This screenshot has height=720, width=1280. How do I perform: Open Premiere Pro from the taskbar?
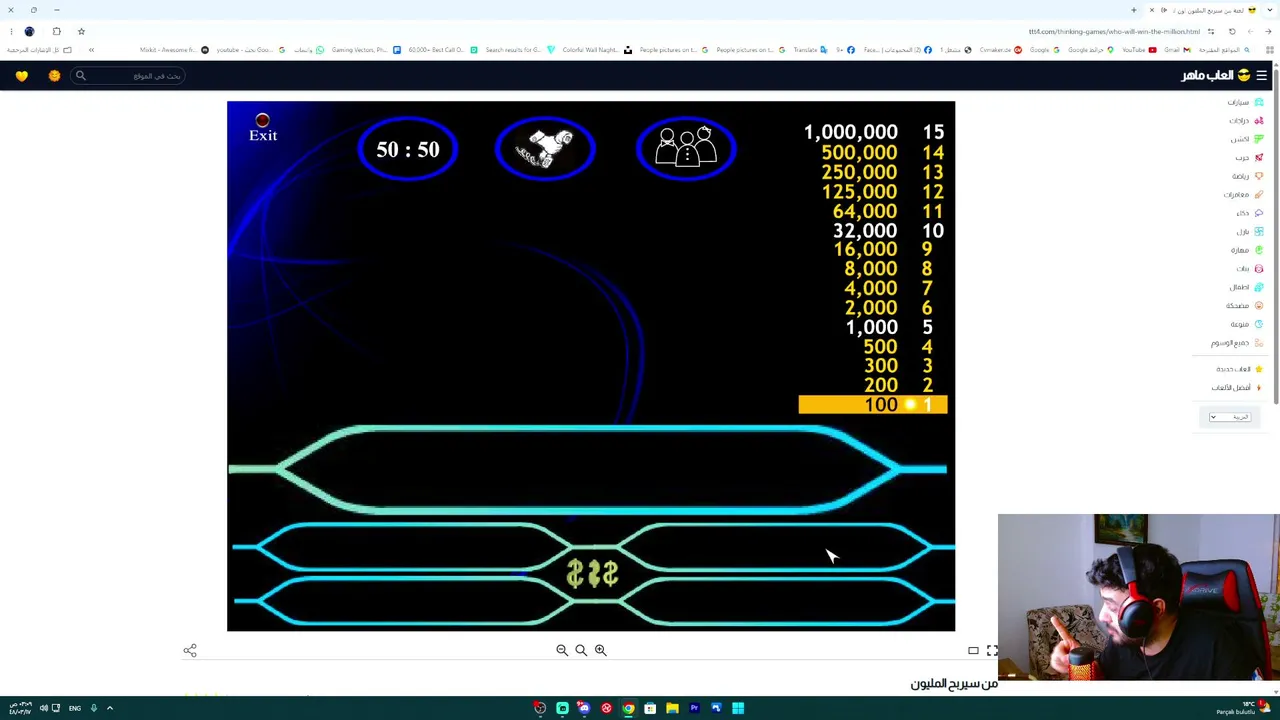694,708
